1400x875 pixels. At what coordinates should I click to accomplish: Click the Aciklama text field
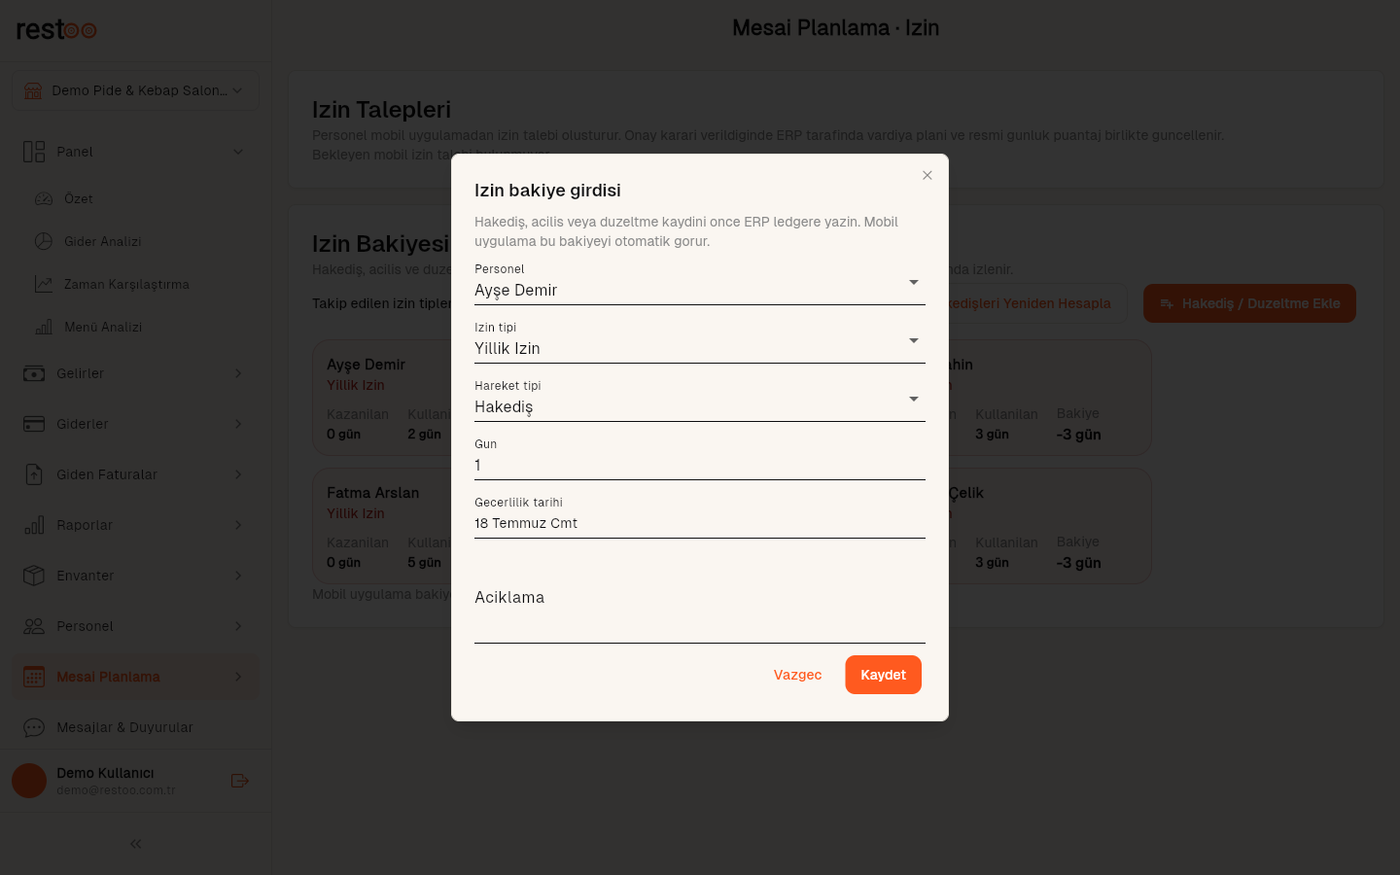(x=699, y=610)
